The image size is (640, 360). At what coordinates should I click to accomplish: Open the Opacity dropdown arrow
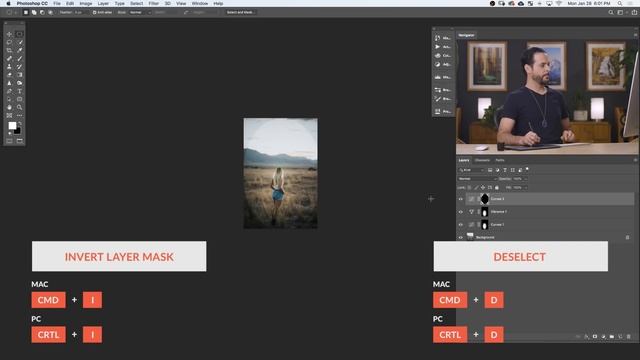525,179
